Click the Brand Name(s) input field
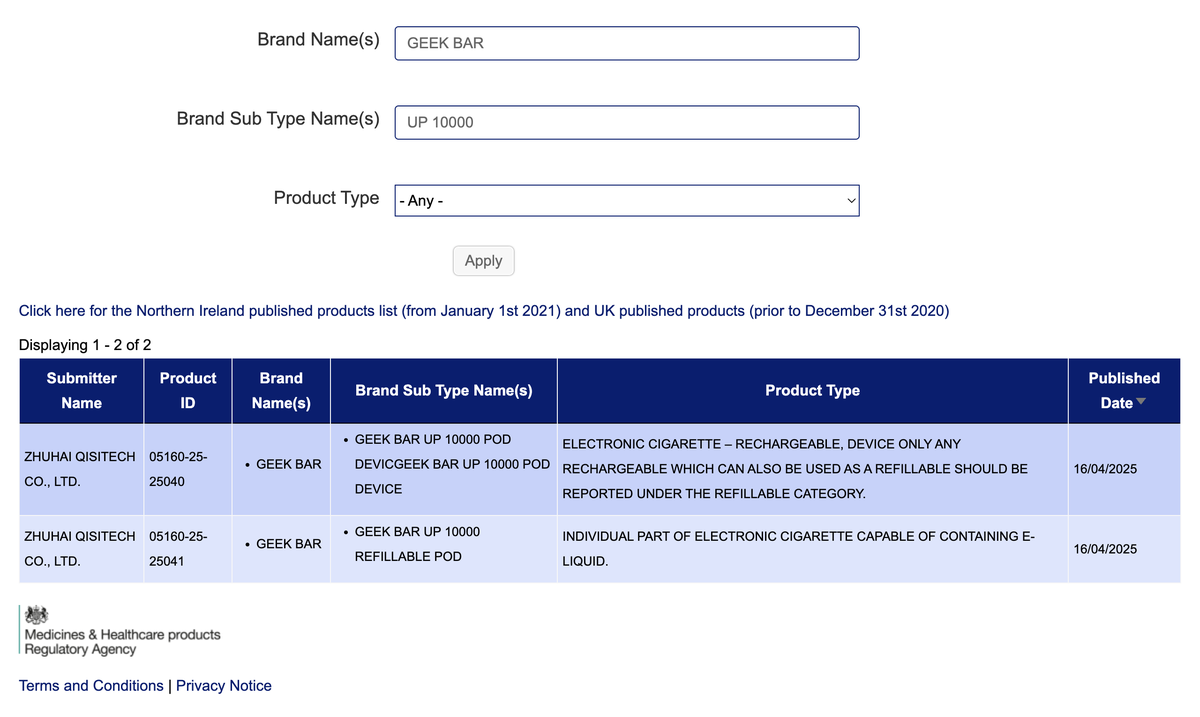1200x717 pixels. [627, 43]
